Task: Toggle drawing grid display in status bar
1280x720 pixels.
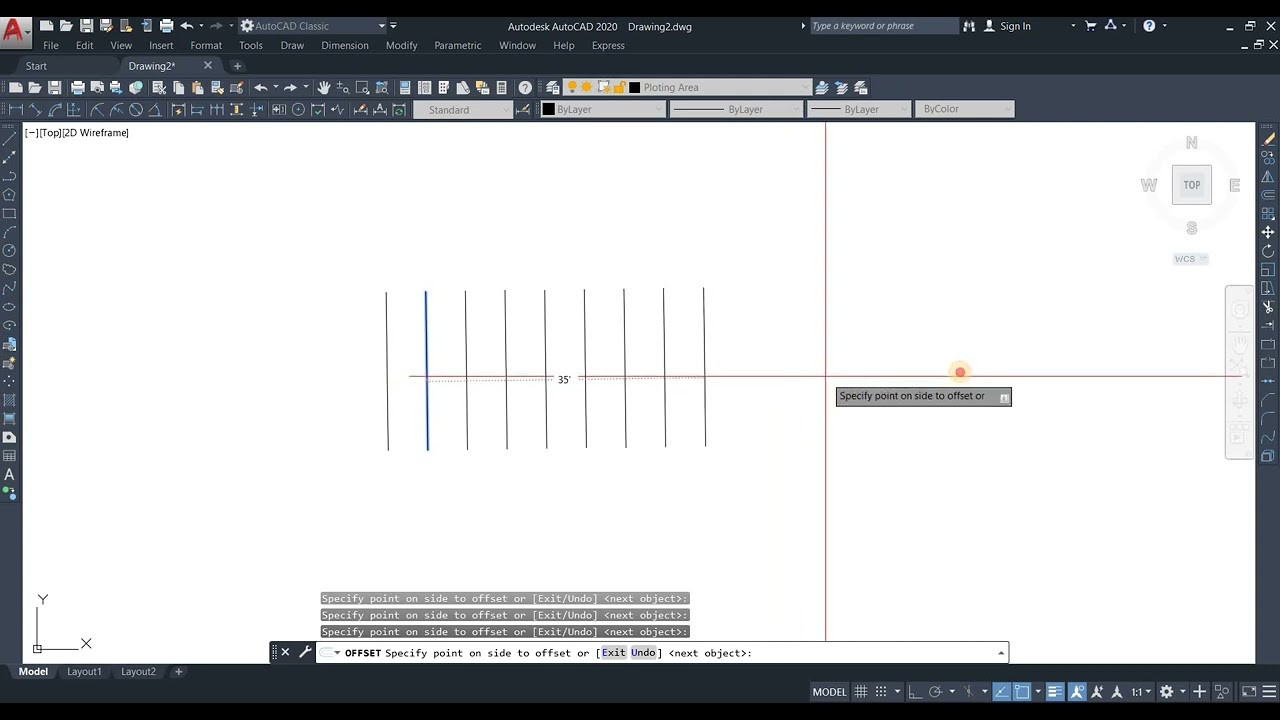Action: point(861,691)
